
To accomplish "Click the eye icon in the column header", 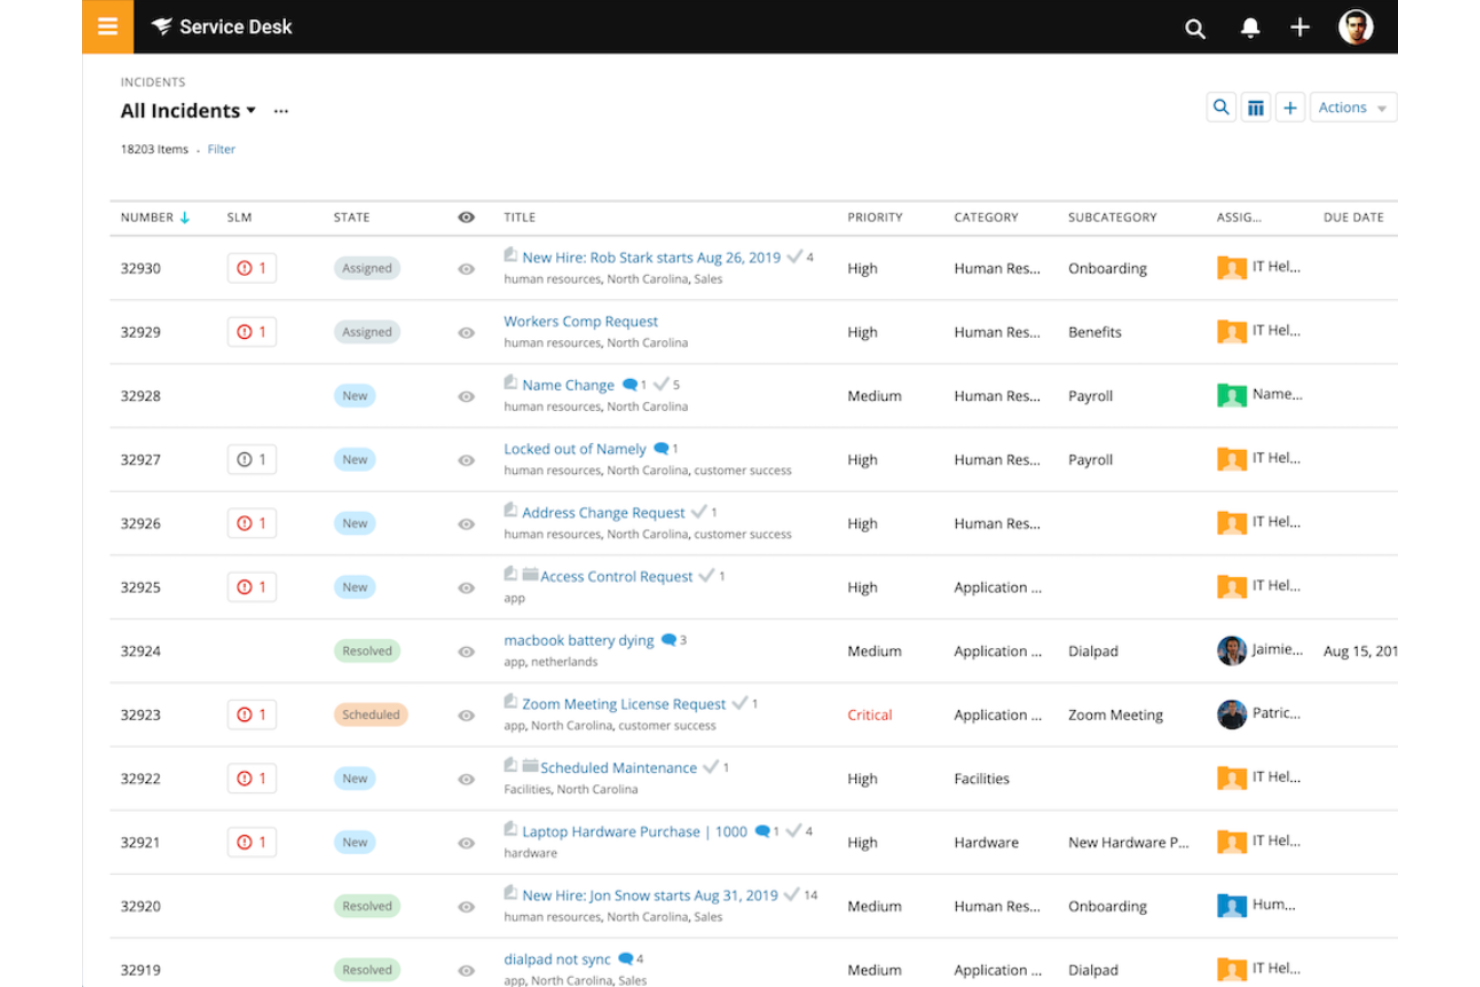I will (466, 216).
